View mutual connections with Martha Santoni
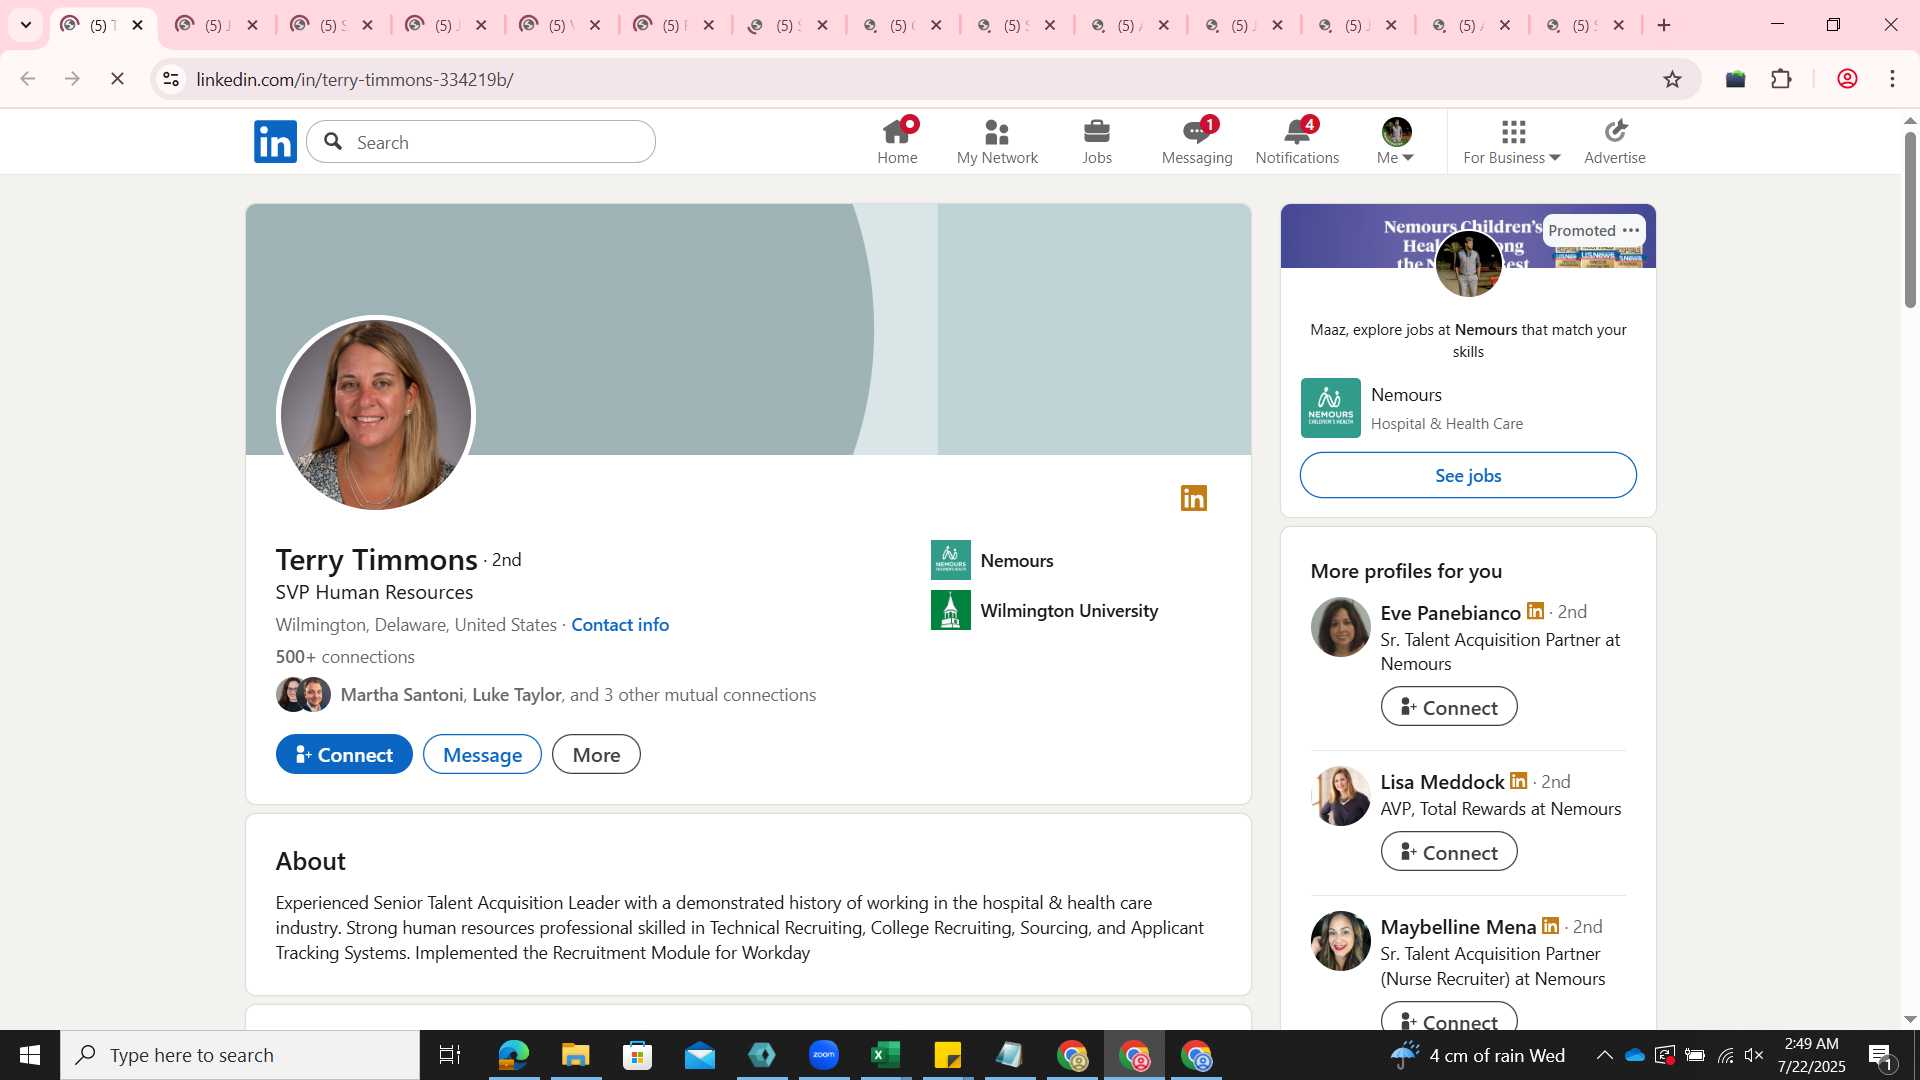This screenshot has height=1080, width=1920. tap(578, 694)
